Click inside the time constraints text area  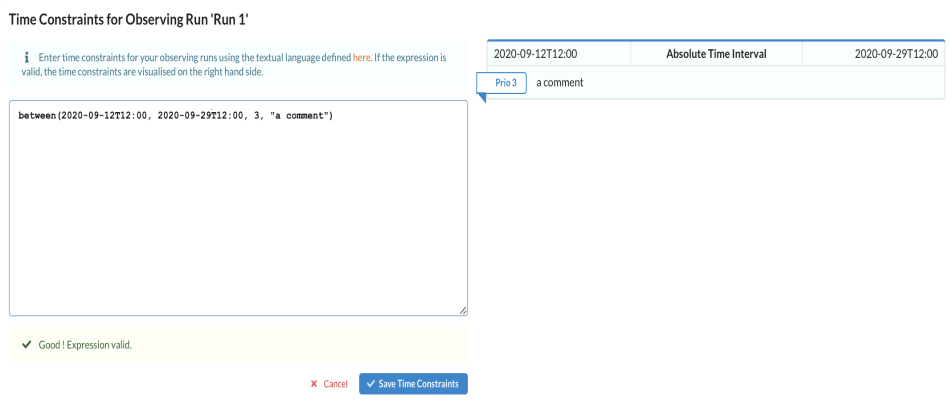pyautogui.click(x=238, y=220)
